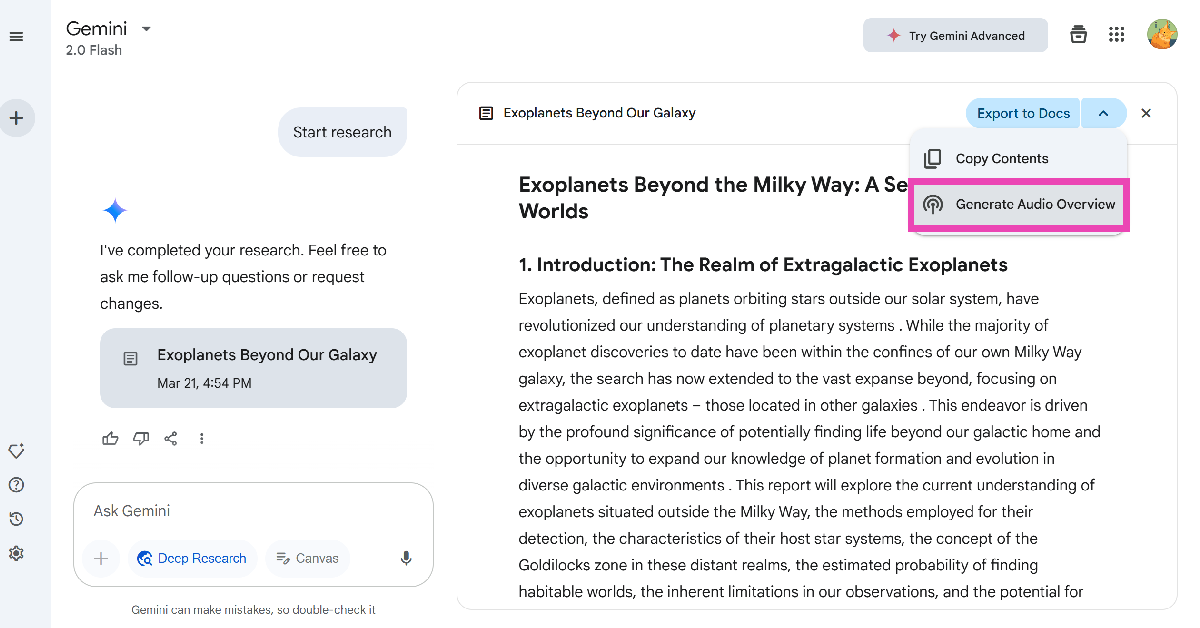Viewport: 1200px width, 628px height.
Task: Open the Activity history icon
Action: click(x=16, y=519)
